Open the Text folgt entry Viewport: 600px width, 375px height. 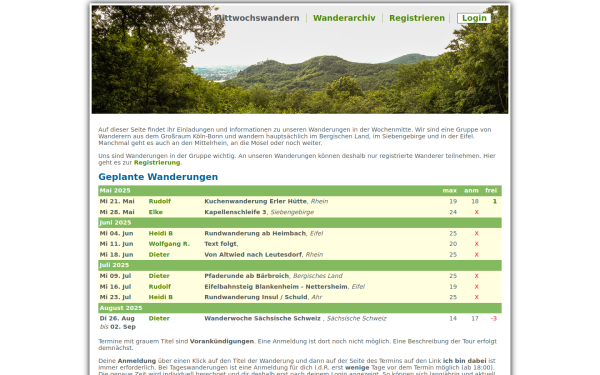point(220,244)
